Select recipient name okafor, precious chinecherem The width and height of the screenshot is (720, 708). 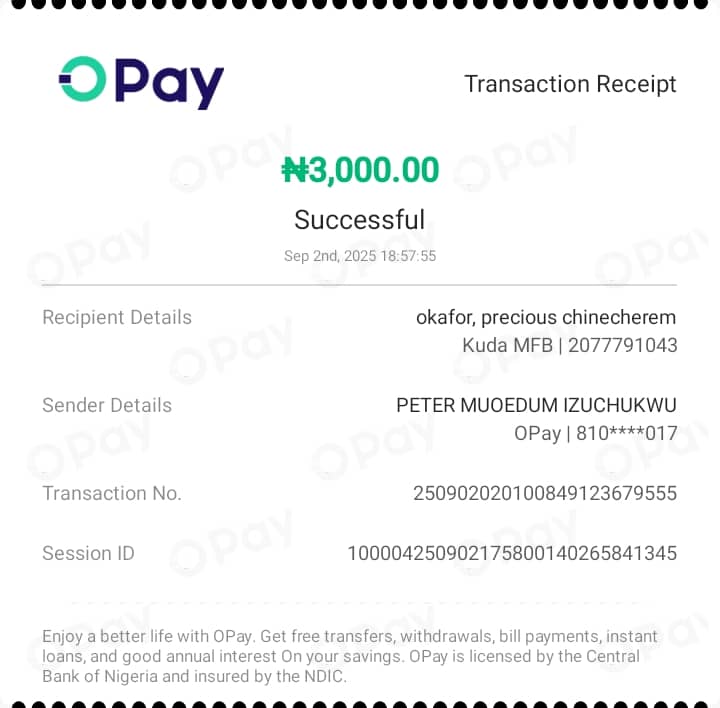click(546, 317)
